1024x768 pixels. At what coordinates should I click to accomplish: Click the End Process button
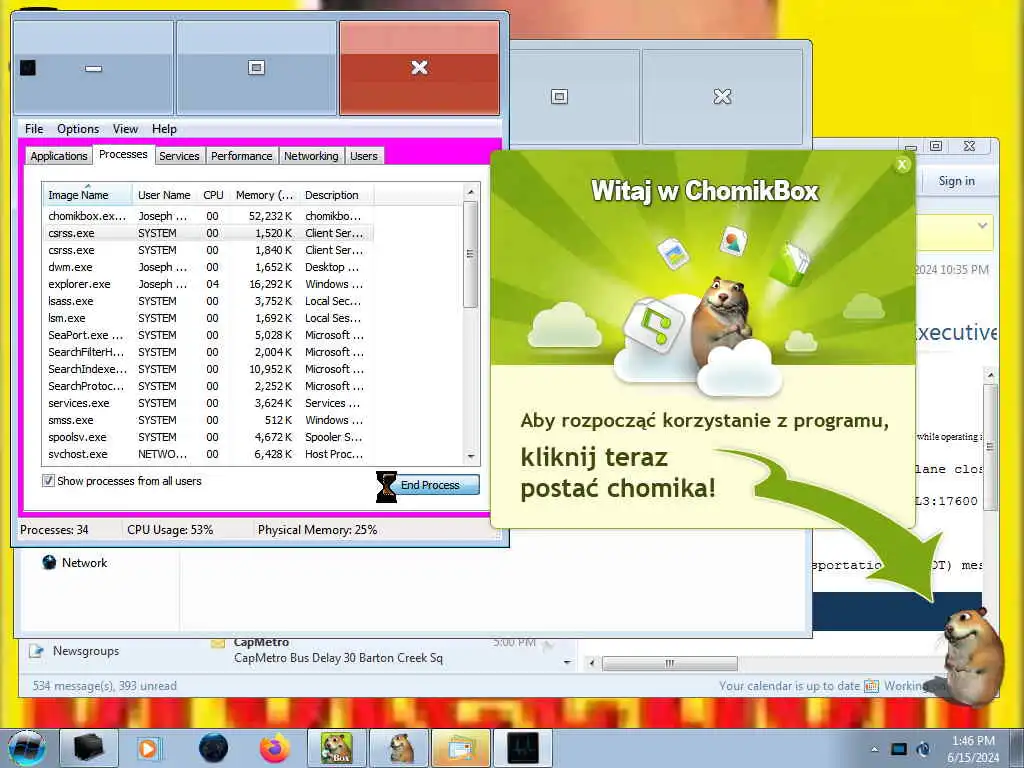pos(430,485)
